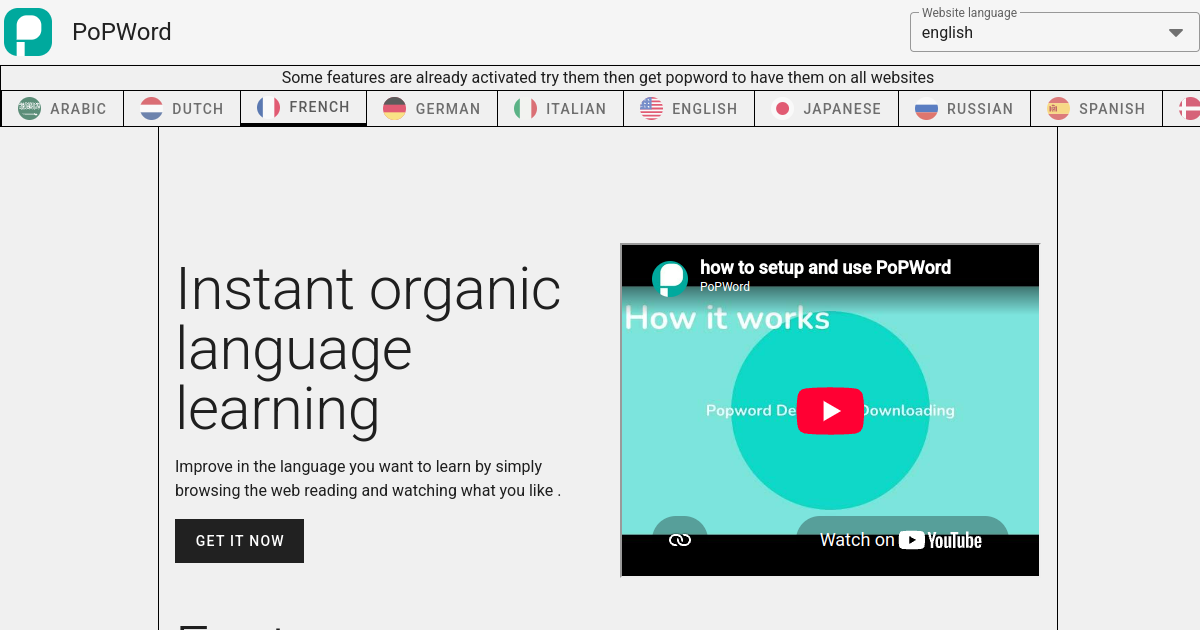Viewport: 1200px width, 630px height.
Task: Click the PoPWord channel name under video title
Action: tap(725, 287)
